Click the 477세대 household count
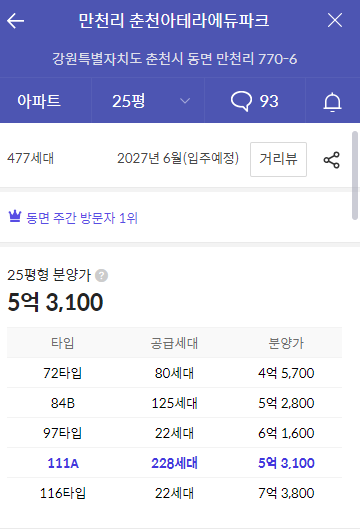The height and width of the screenshot is (529, 360). [30, 158]
